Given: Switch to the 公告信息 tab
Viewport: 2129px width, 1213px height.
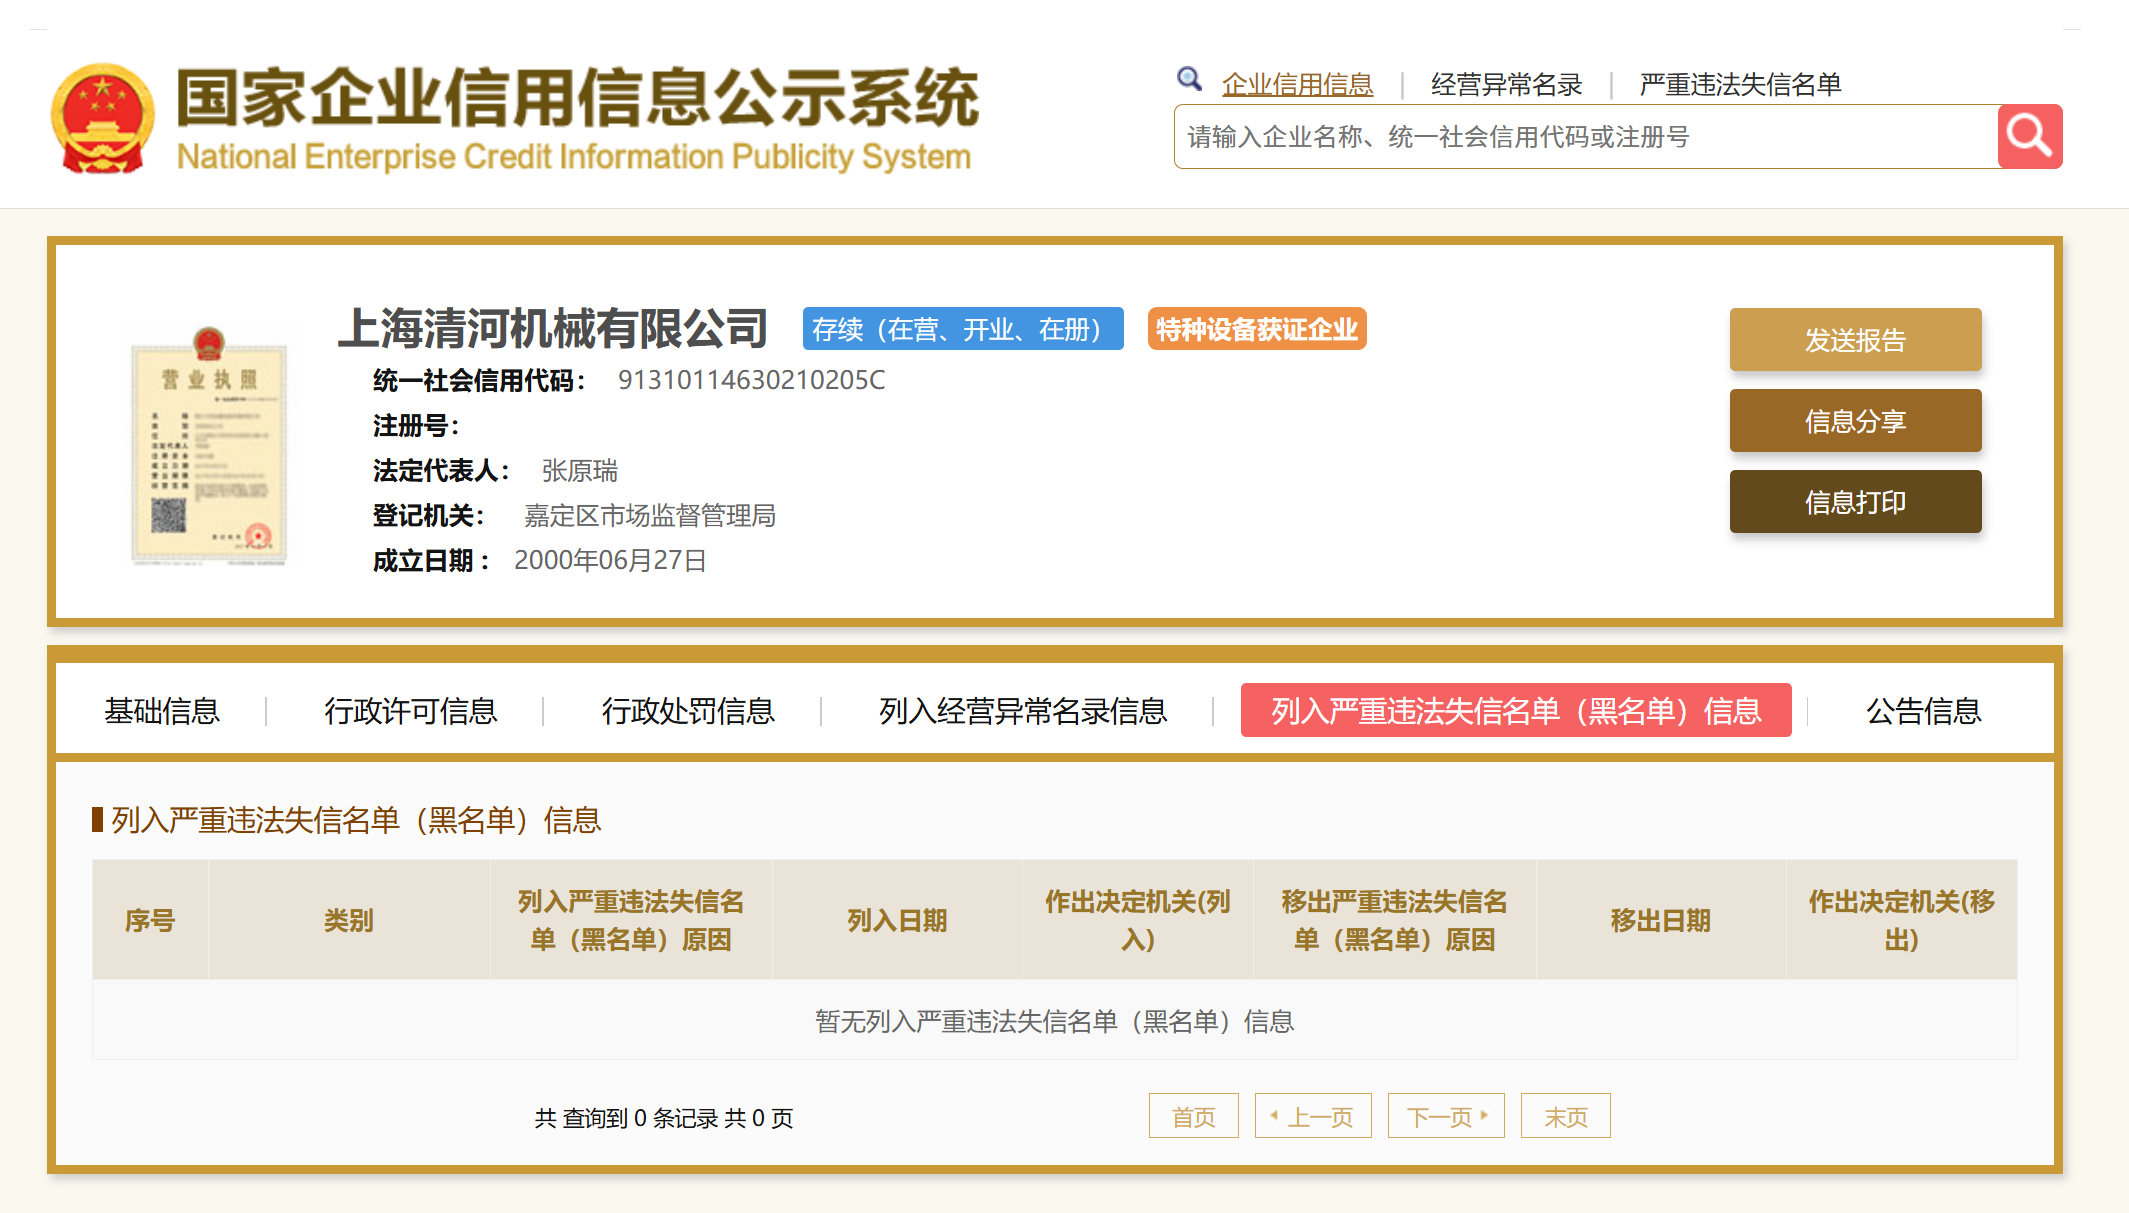Looking at the screenshot, I should [x=1924, y=711].
